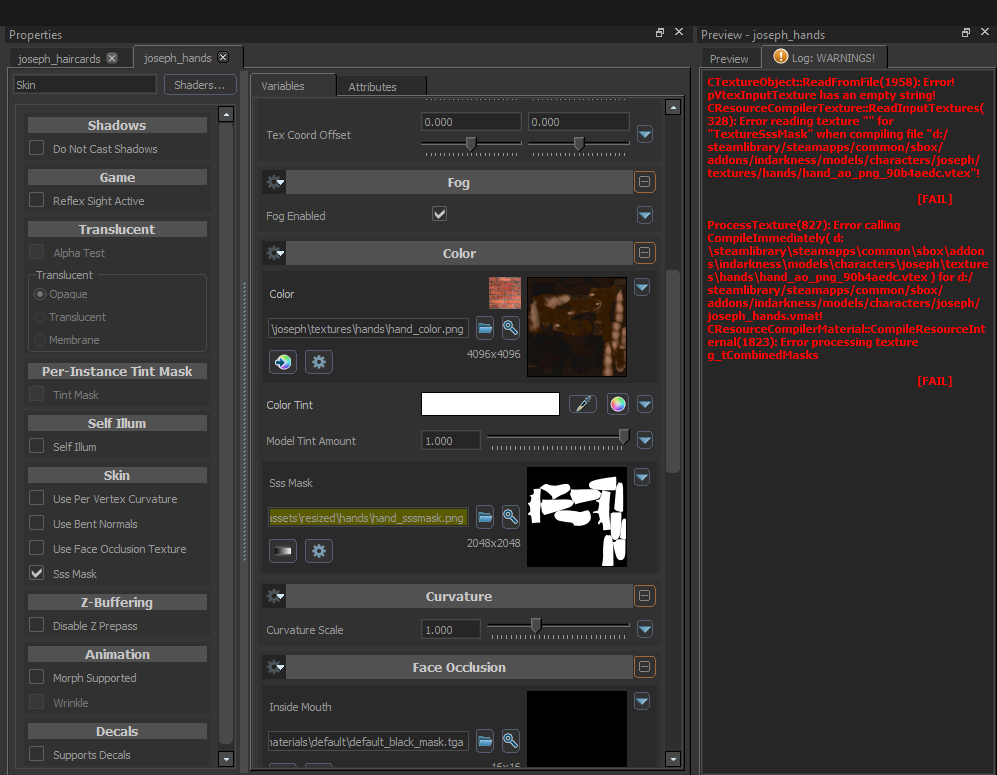This screenshot has height=775, width=997.
Task: Enable Do Not Cast Shadows
Action: click(x=37, y=148)
